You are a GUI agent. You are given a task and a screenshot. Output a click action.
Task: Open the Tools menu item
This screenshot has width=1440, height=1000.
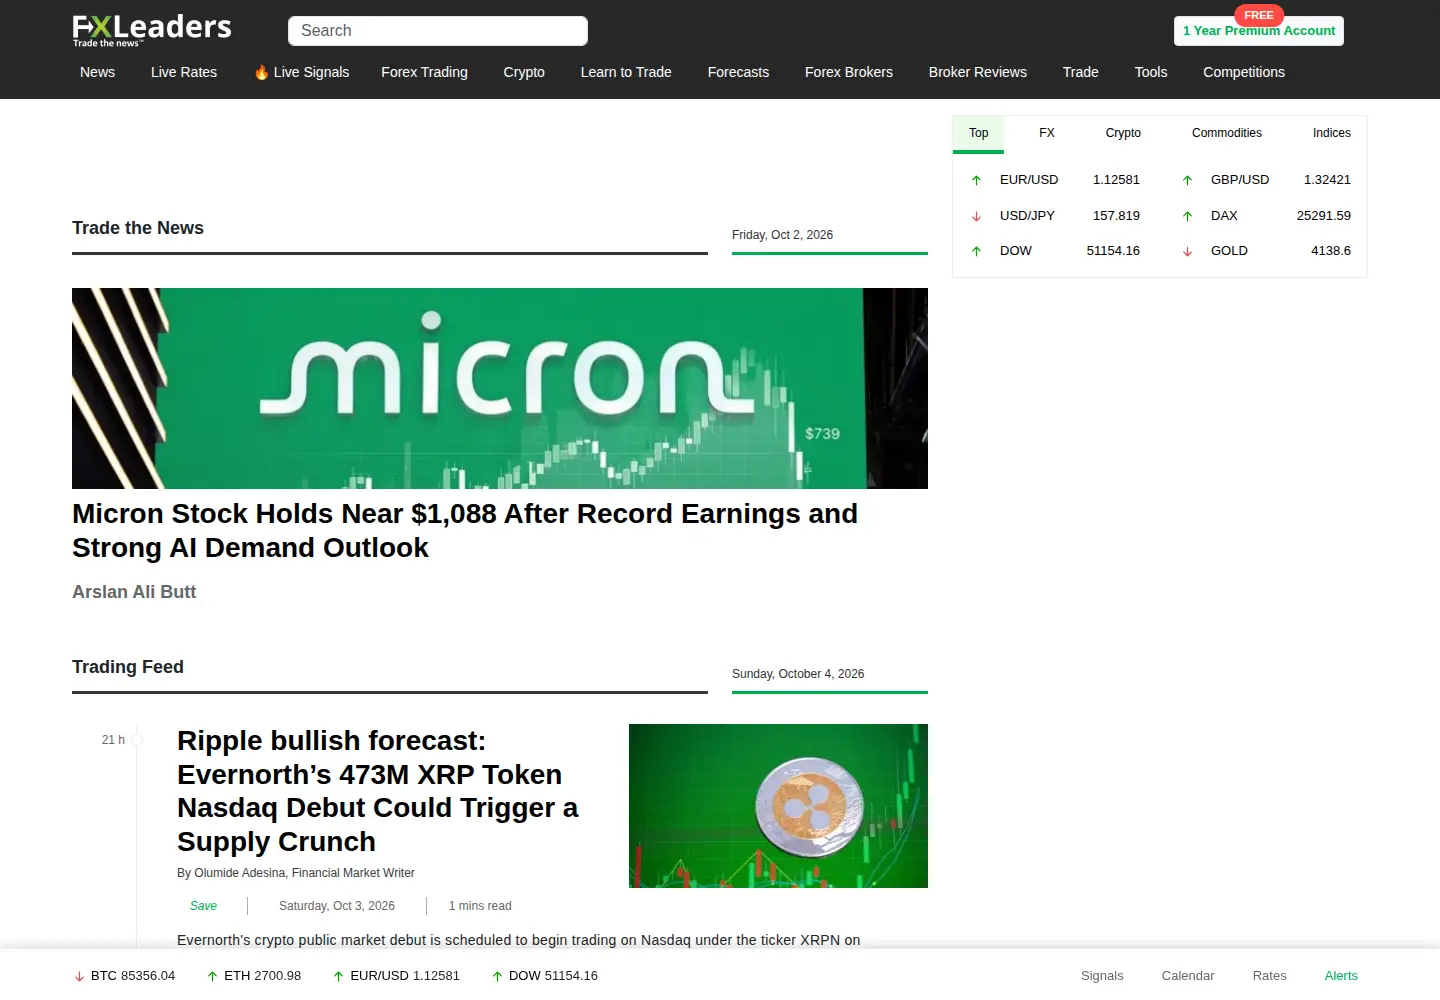(x=1151, y=72)
